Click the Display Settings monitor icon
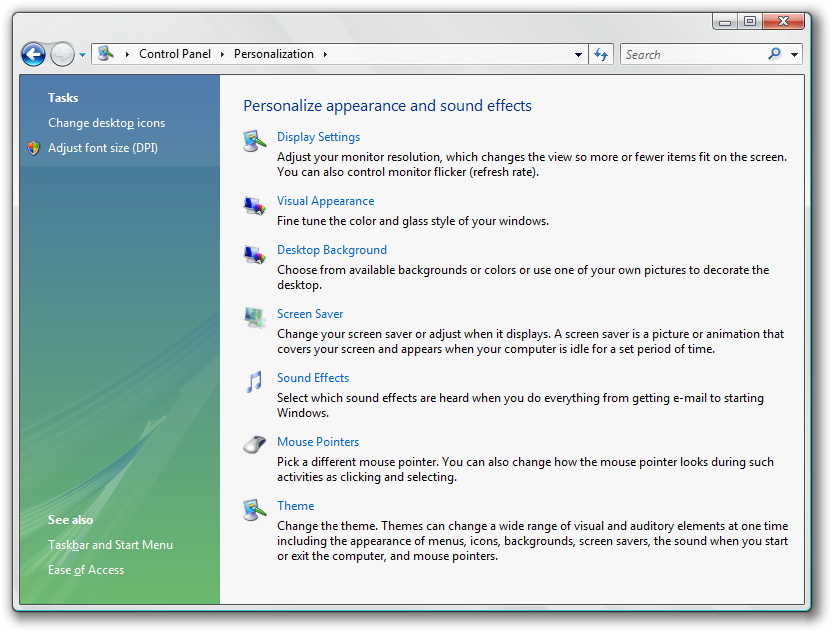 pyautogui.click(x=255, y=141)
